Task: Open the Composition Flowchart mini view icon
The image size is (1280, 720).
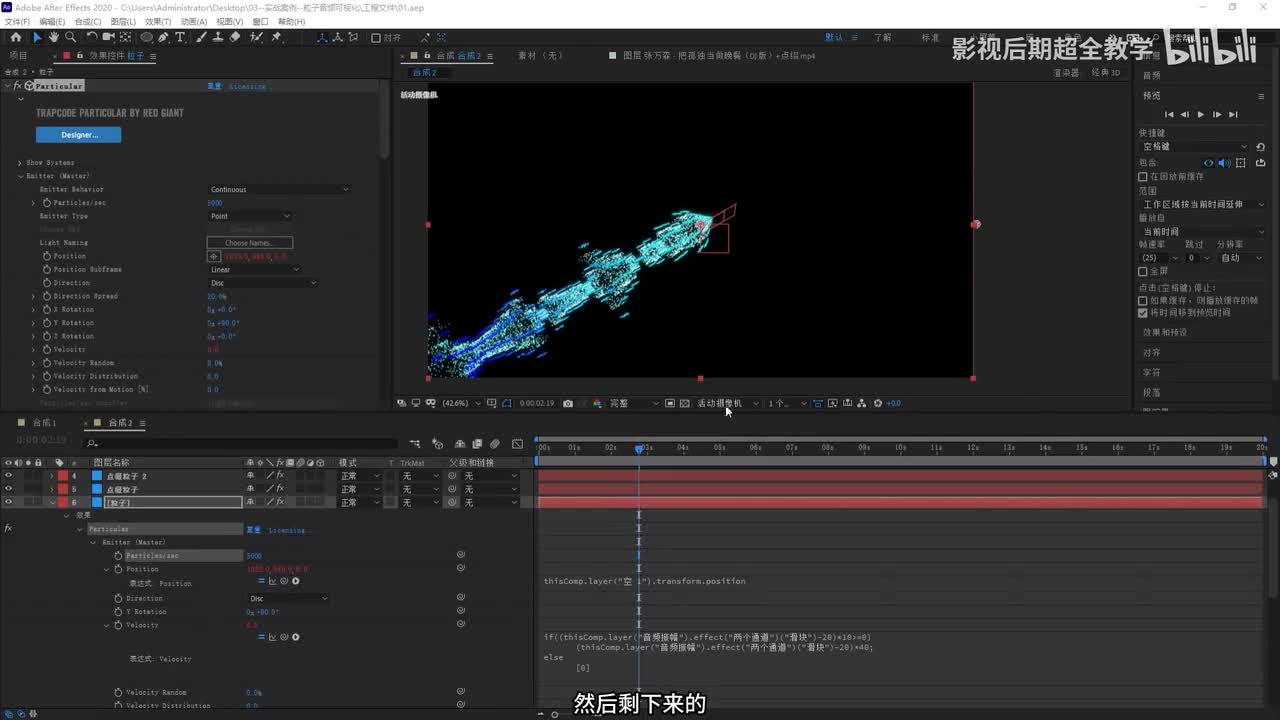Action: (x=415, y=443)
